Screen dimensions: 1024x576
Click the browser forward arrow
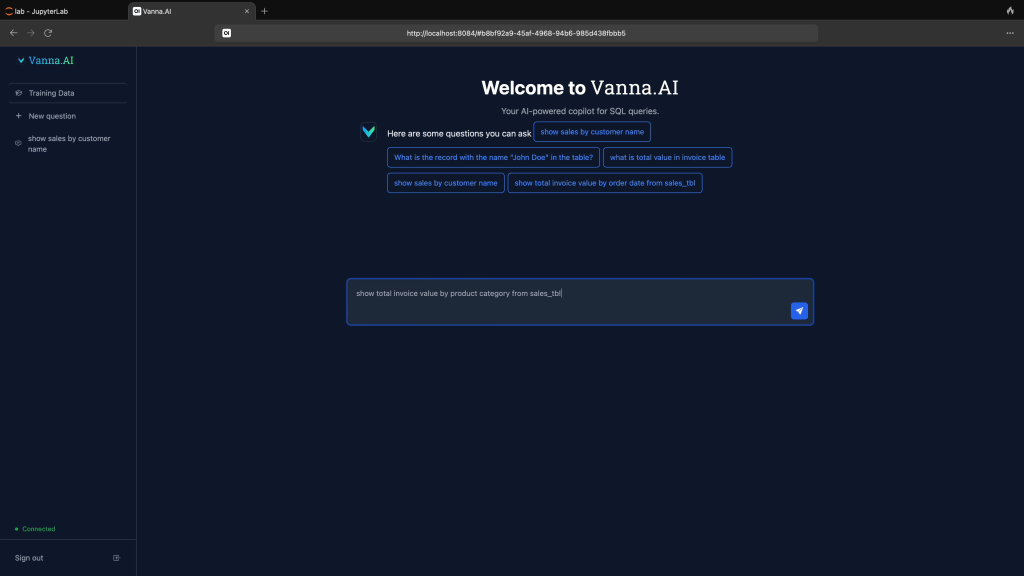click(x=31, y=33)
